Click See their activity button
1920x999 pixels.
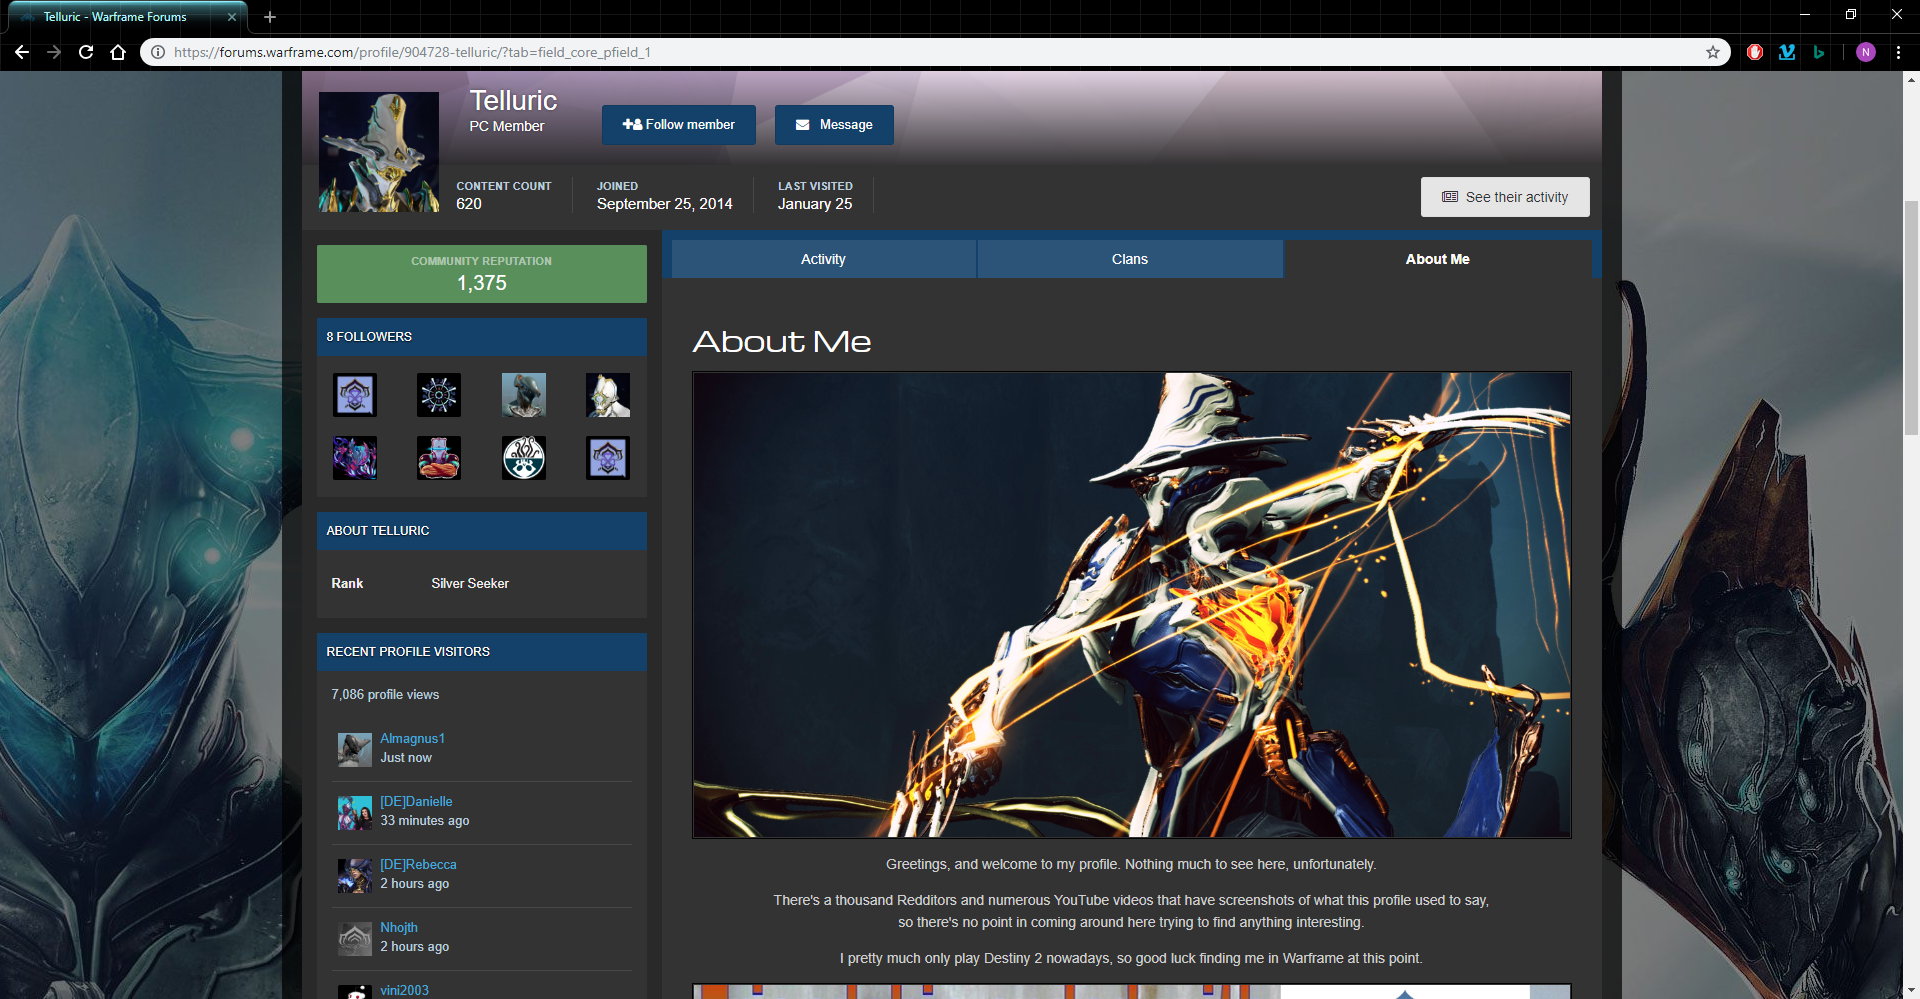point(1505,197)
